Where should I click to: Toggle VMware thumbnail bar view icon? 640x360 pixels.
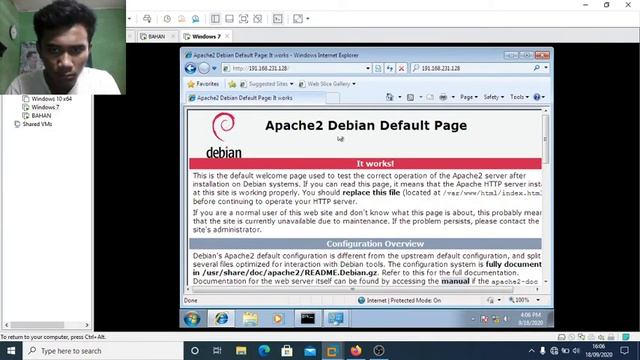(229, 19)
